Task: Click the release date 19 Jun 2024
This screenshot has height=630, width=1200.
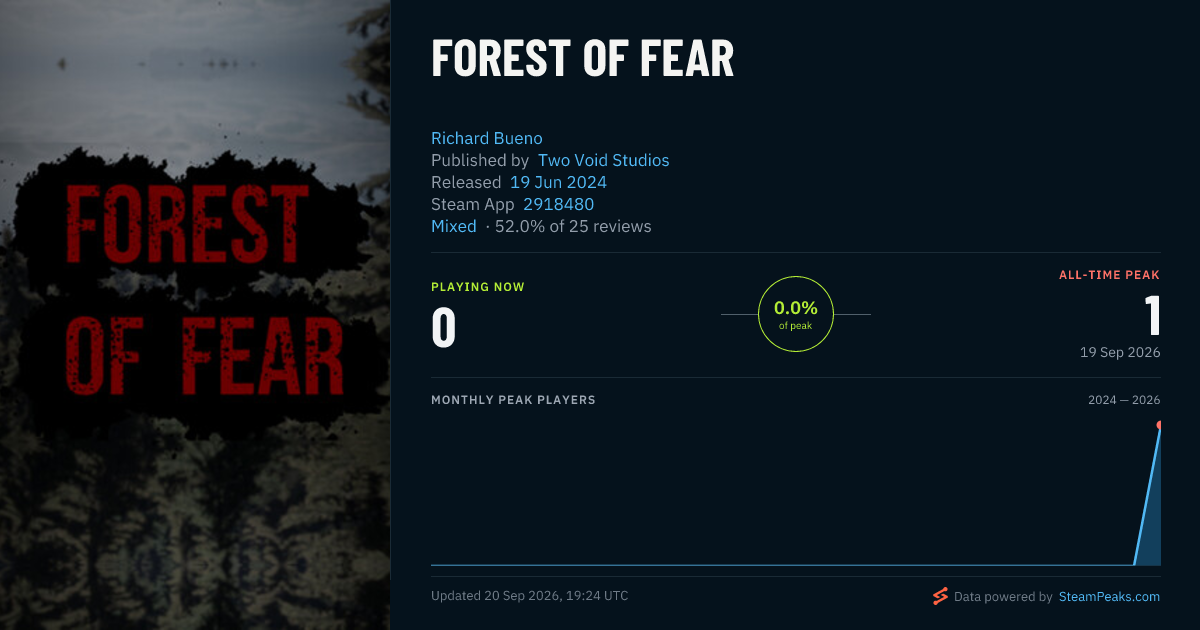Action: (558, 182)
